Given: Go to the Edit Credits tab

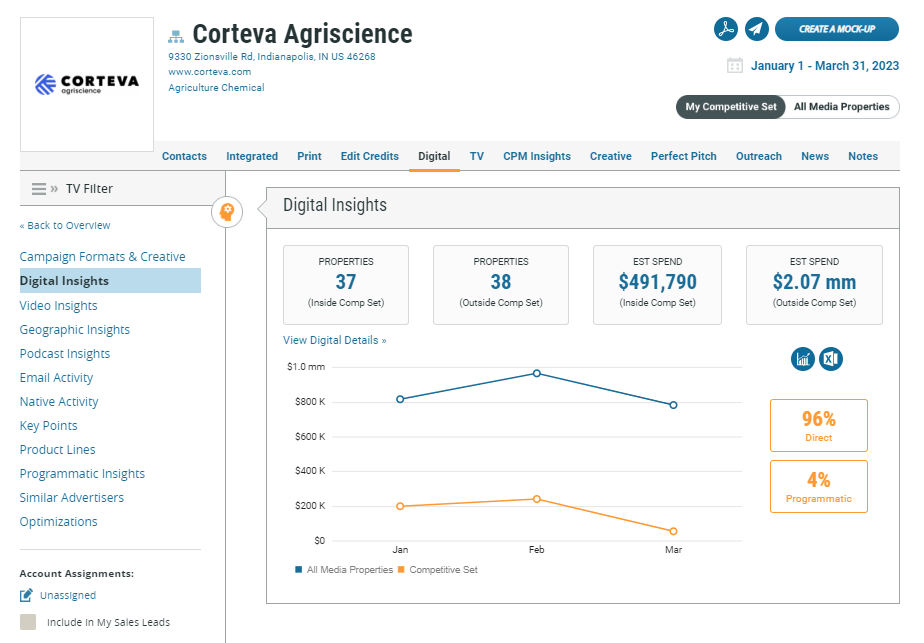Looking at the screenshot, I should pyautogui.click(x=369, y=156).
